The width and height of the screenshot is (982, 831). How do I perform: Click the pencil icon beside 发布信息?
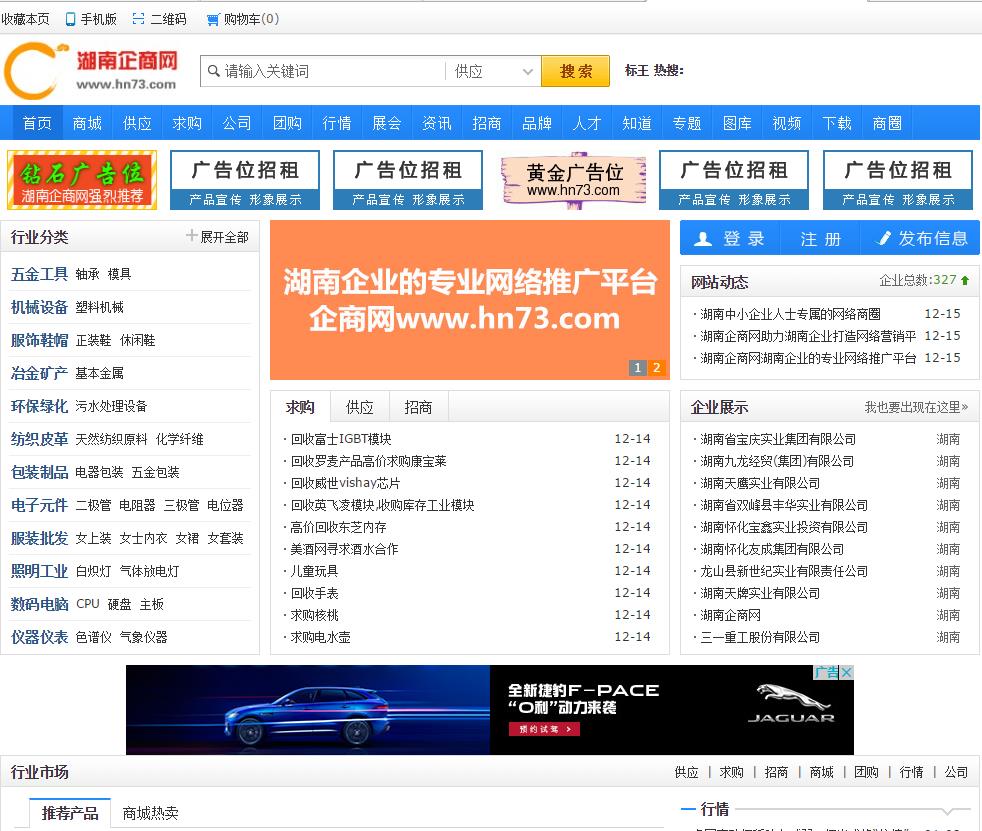pyautogui.click(x=884, y=238)
